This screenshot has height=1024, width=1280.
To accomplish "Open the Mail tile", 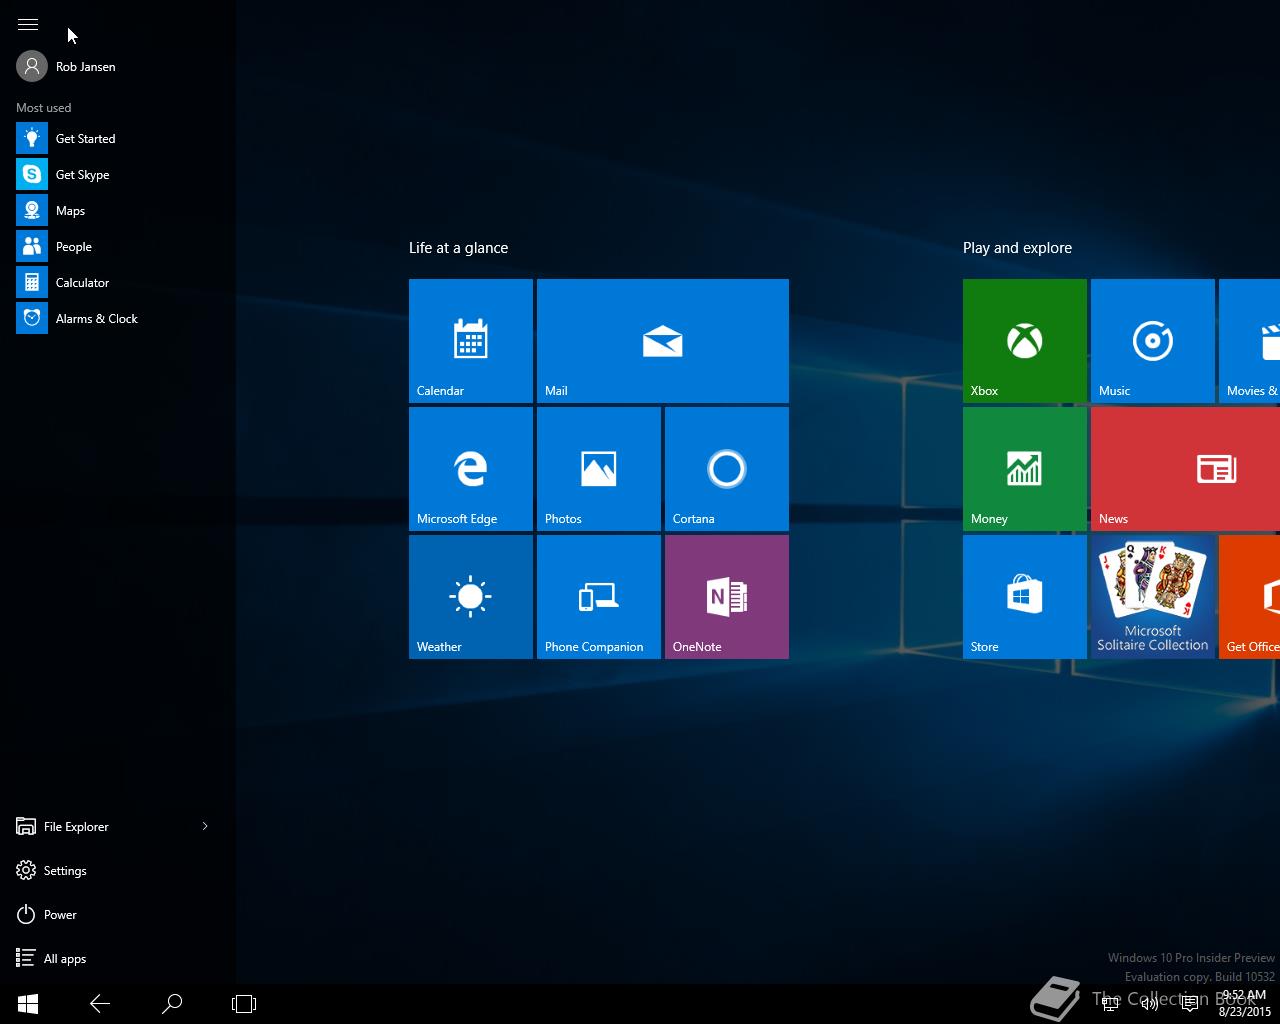I will click(663, 341).
